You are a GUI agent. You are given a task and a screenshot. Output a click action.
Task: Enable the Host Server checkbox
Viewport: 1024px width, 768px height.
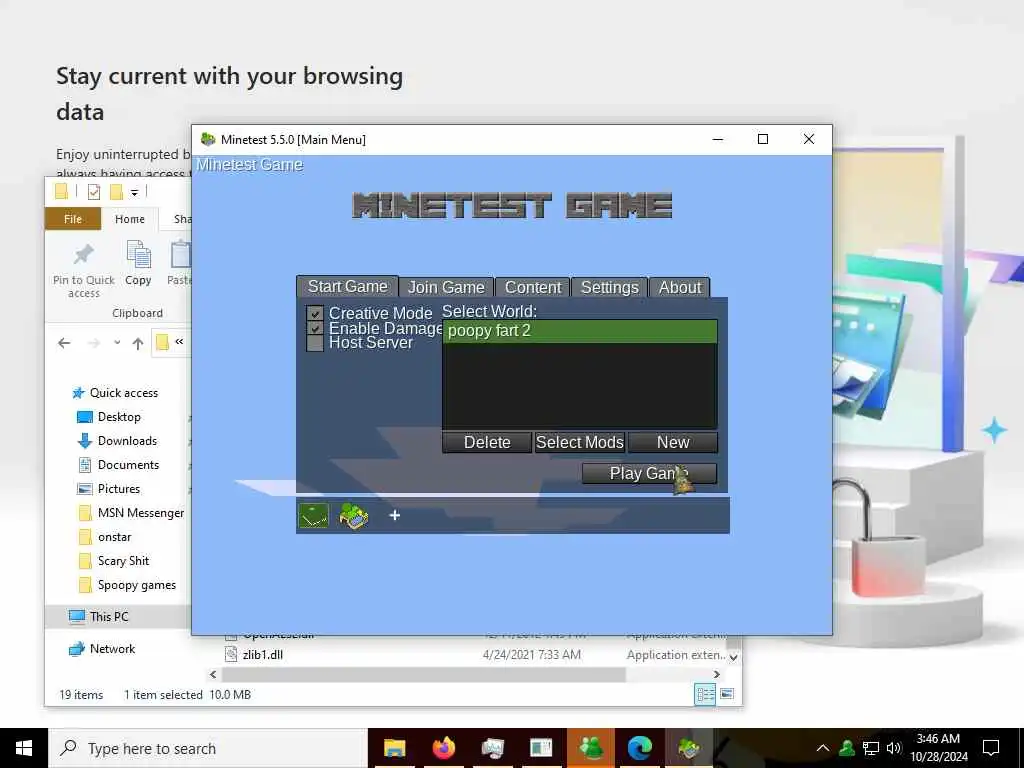315,343
